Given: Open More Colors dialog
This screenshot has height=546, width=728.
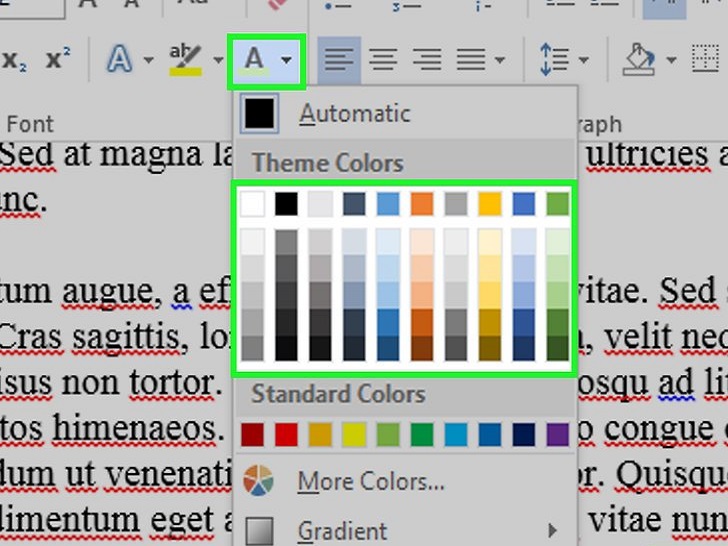Looking at the screenshot, I should coord(370,482).
